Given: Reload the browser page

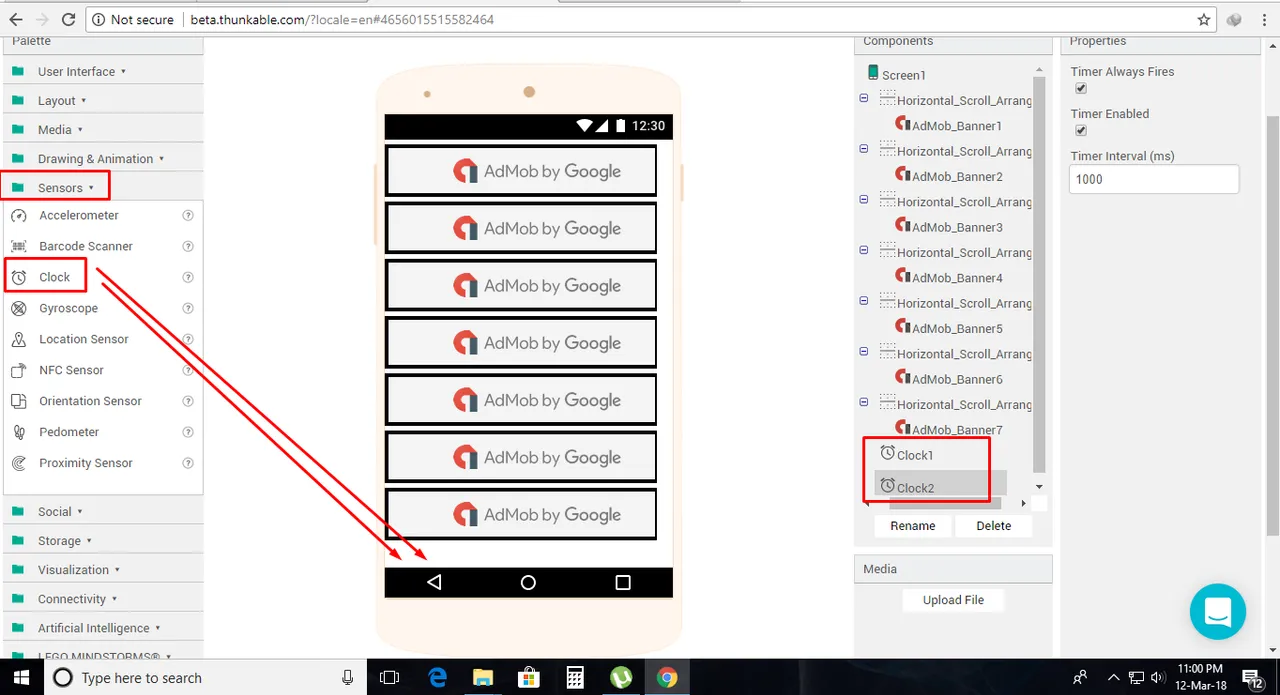Looking at the screenshot, I should [68, 19].
